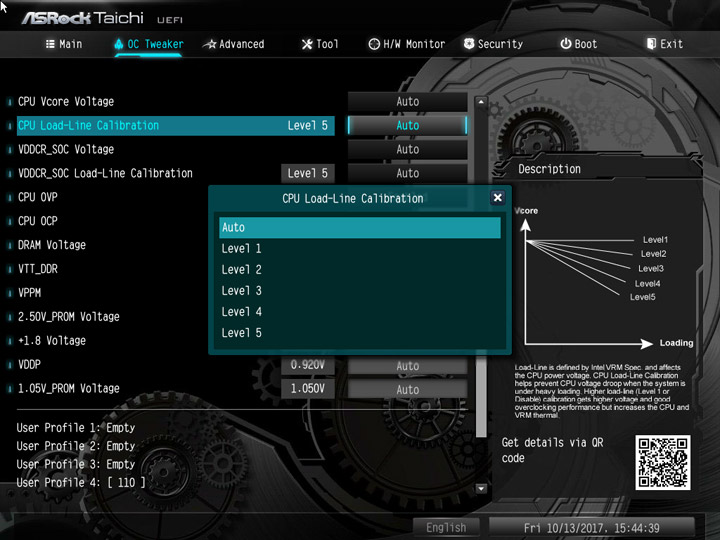Image resolution: width=720 pixels, height=540 pixels.
Task: Close the CPU Load-Line Calibration popup
Action: (x=497, y=198)
